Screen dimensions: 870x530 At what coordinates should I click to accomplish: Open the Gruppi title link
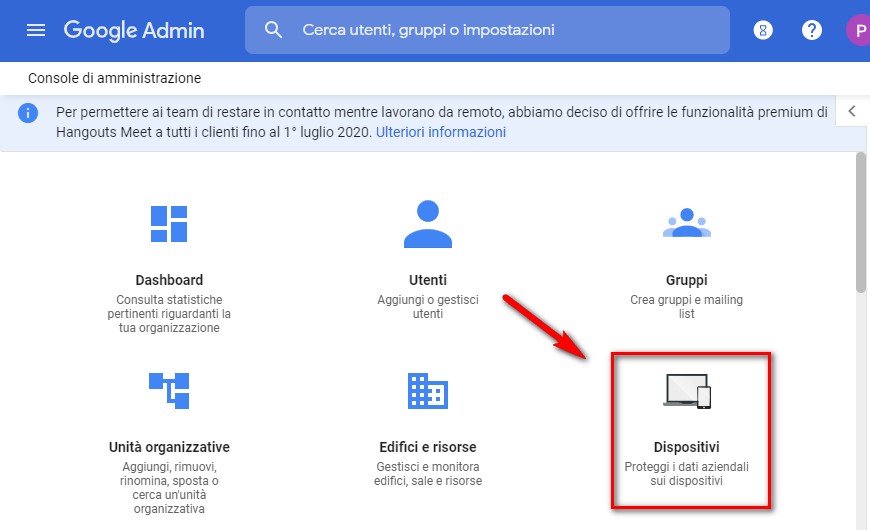(x=687, y=280)
